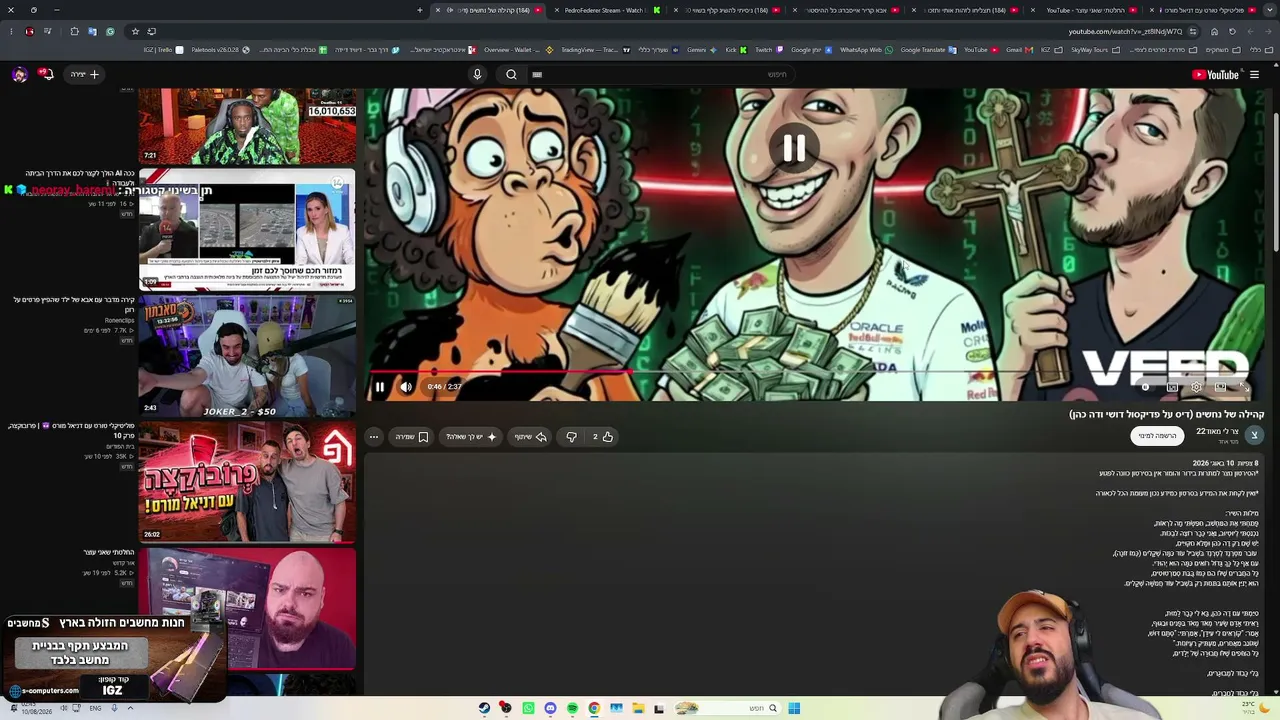Open the Twitch bookmark
Viewport: 1280px width, 720px height.
767,50
